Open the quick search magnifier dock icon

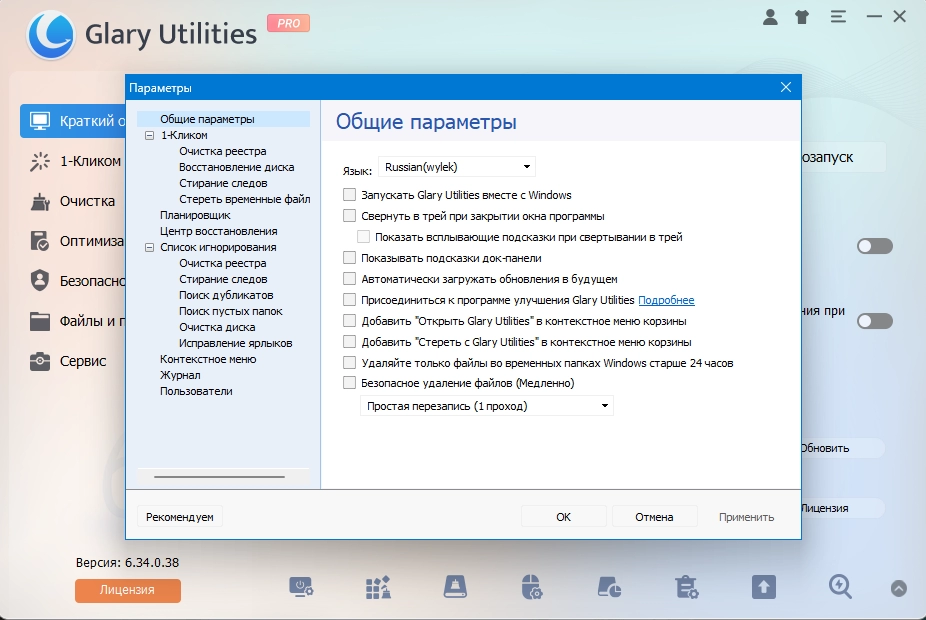(840, 588)
